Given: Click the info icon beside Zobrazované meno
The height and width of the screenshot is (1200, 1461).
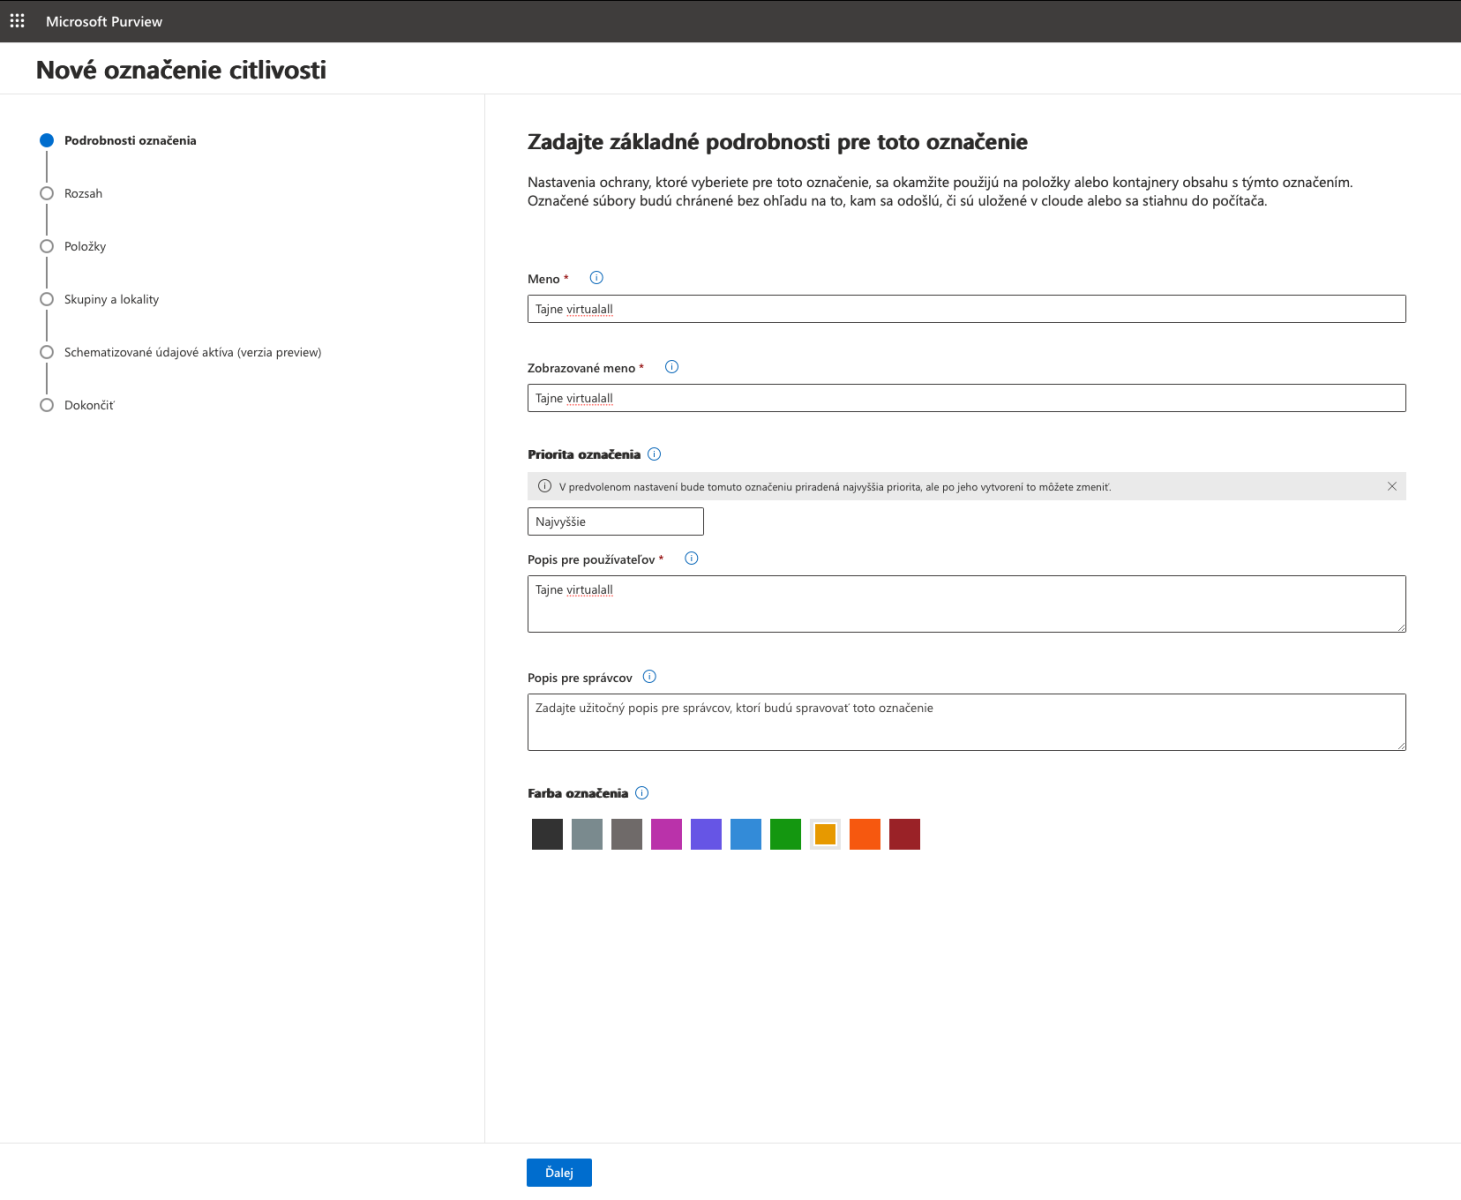Looking at the screenshot, I should pyautogui.click(x=672, y=367).
